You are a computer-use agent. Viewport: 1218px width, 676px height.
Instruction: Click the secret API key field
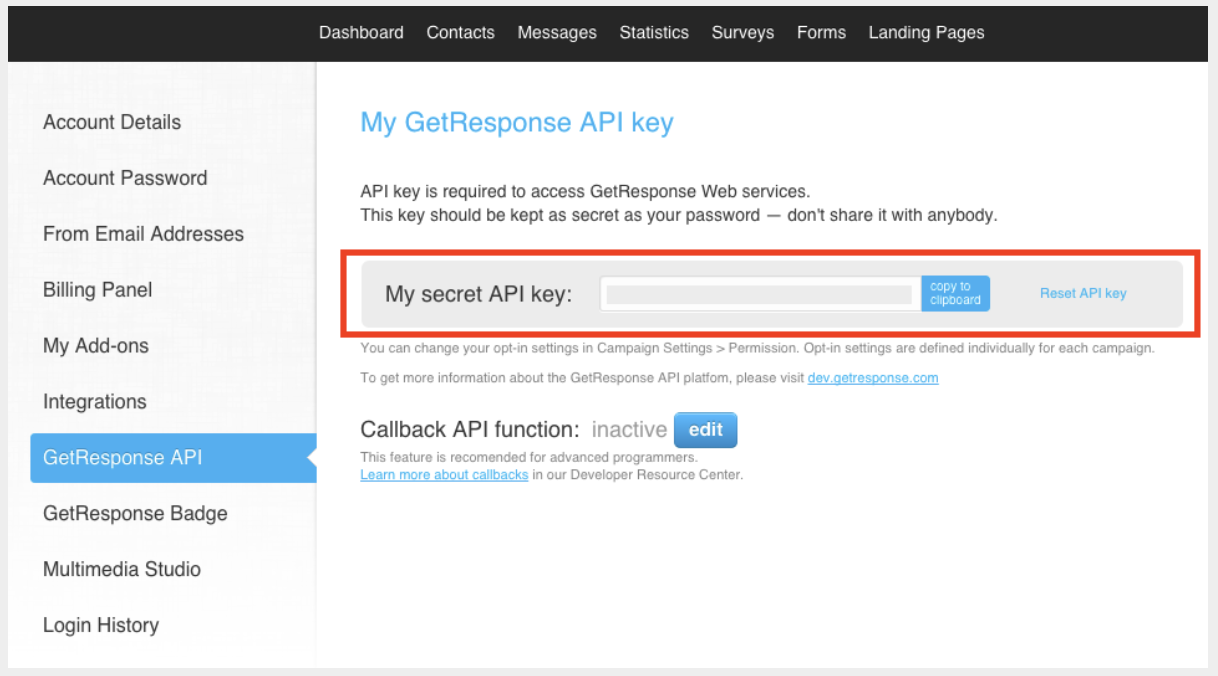pyautogui.click(x=760, y=294)
